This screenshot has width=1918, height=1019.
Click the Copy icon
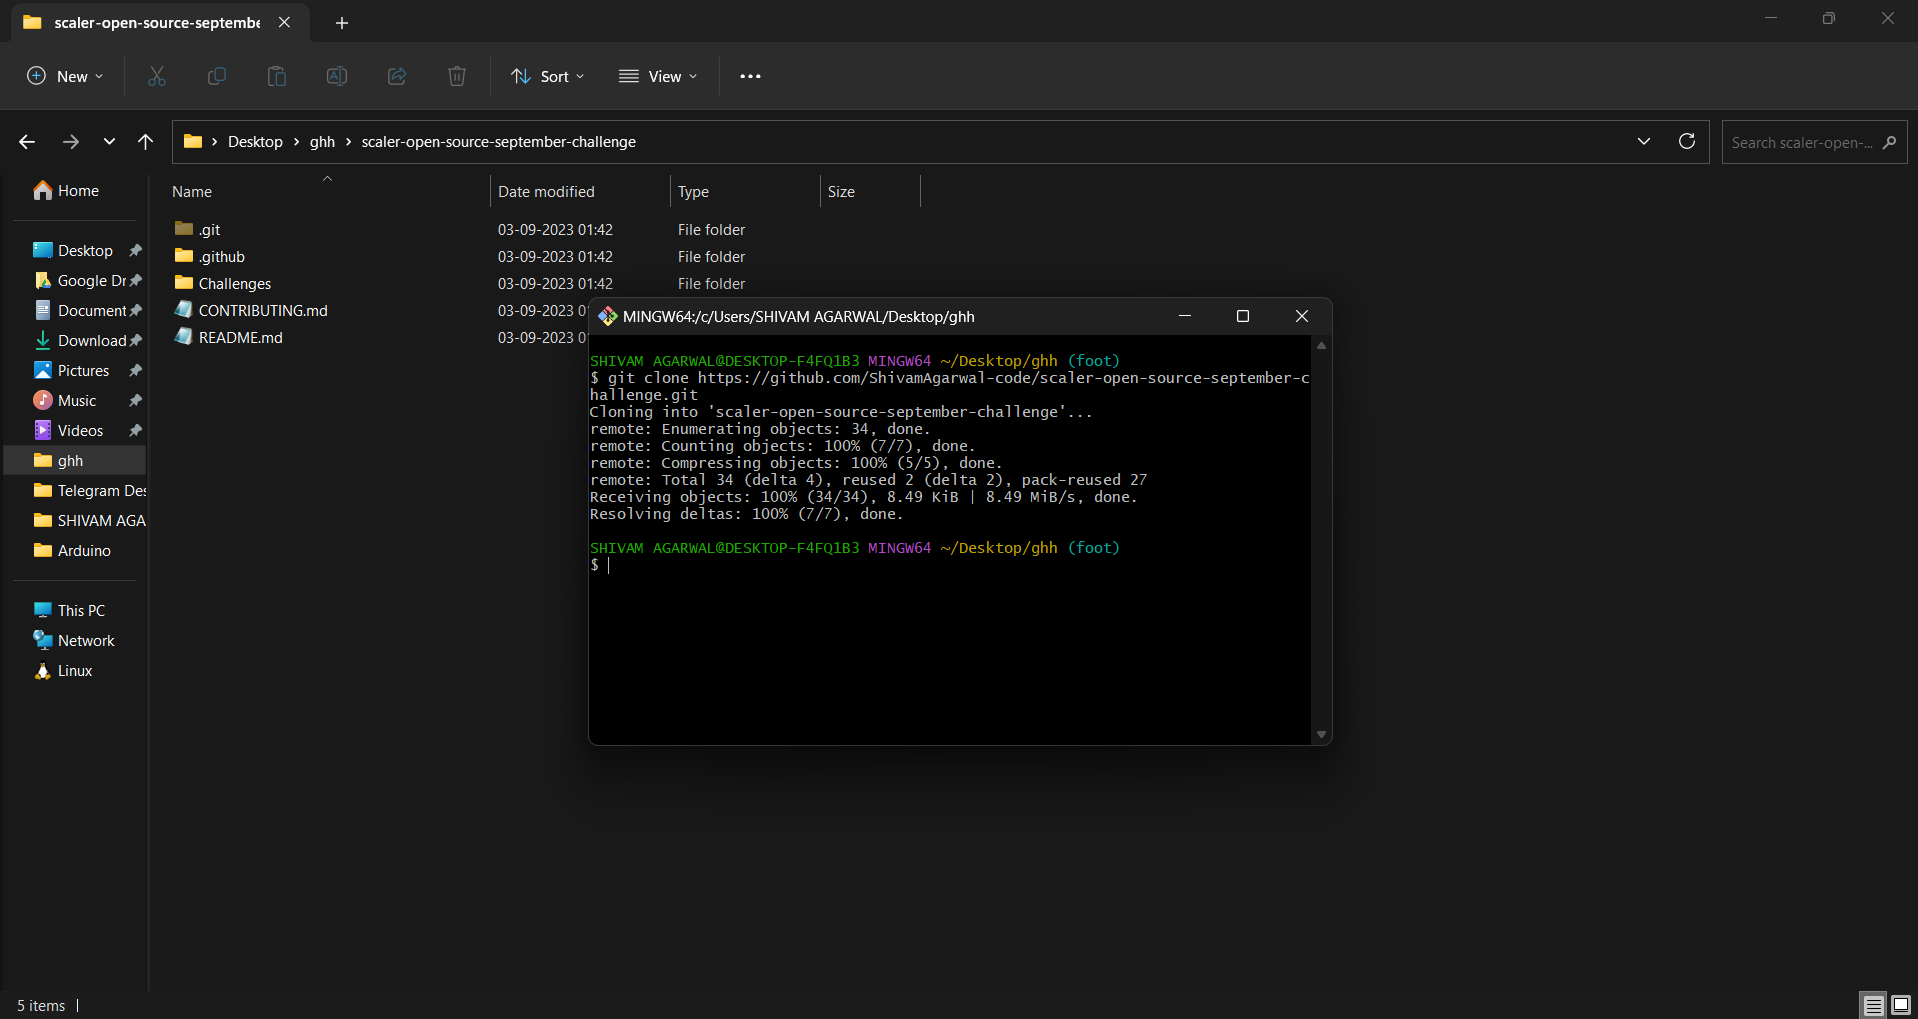216,76
